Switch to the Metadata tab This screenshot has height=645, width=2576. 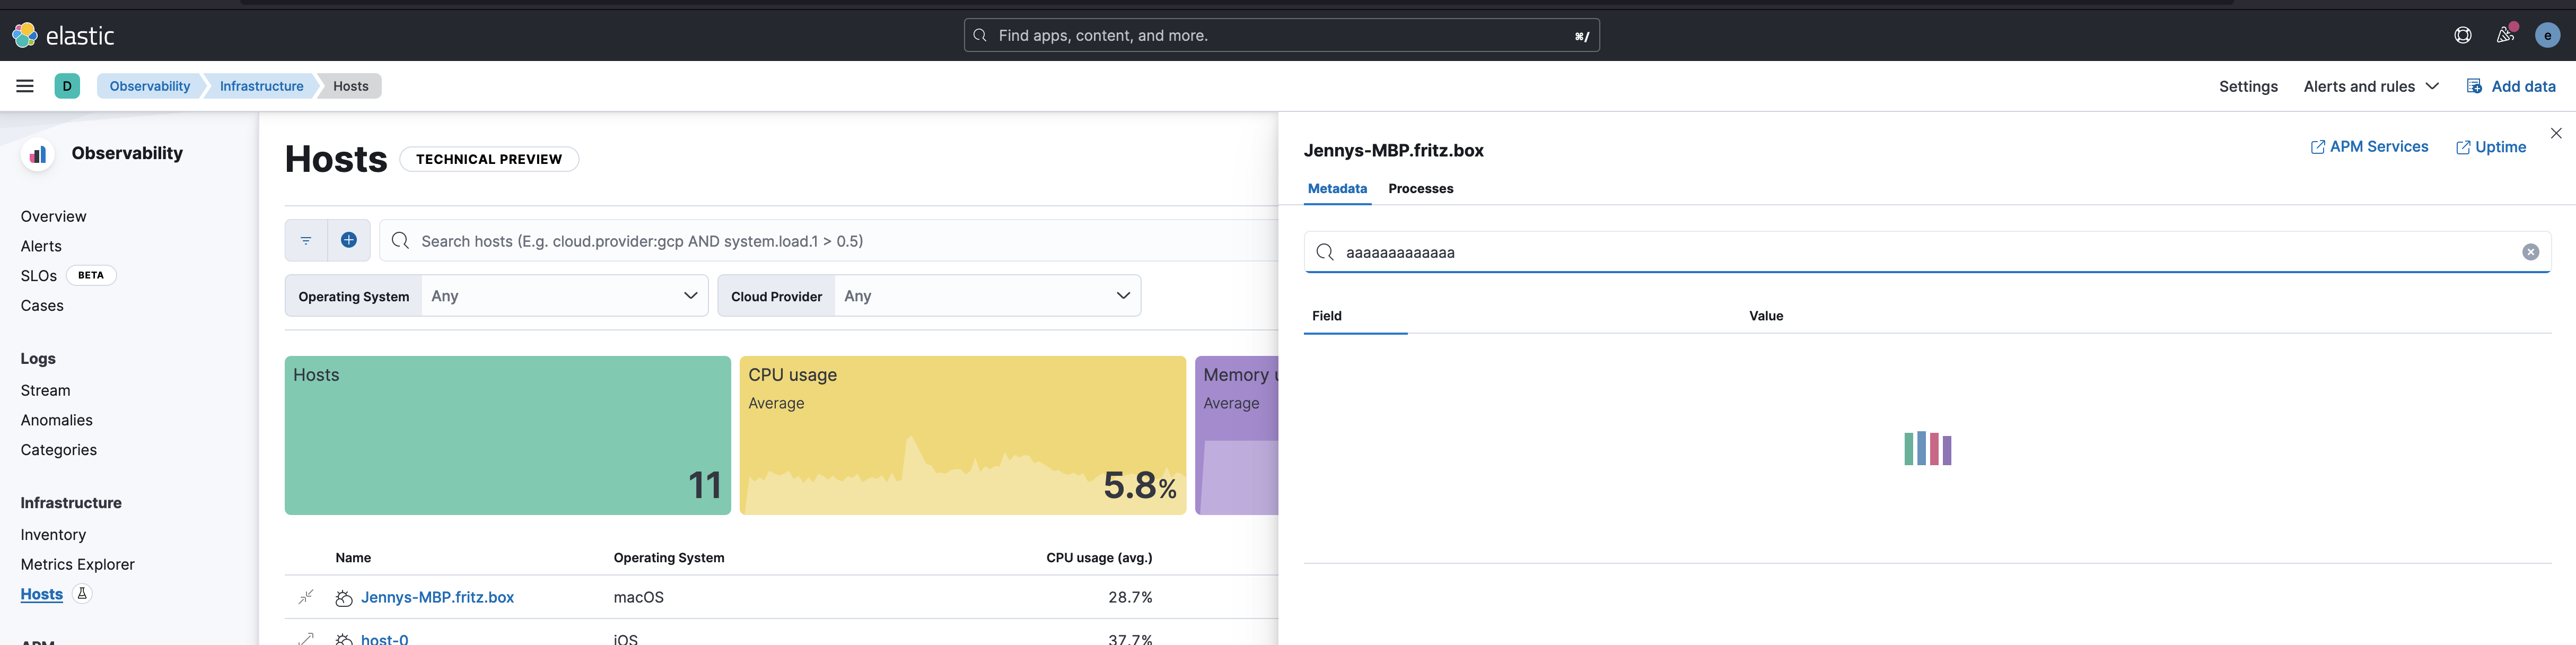1337,188
